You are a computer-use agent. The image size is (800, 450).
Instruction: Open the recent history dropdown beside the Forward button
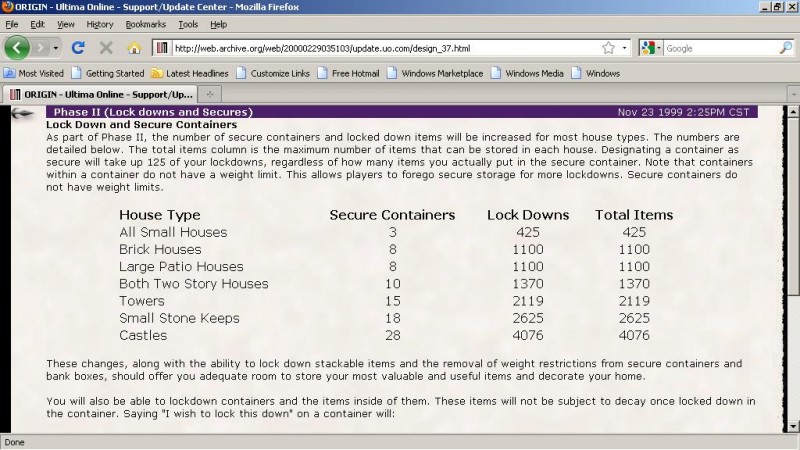pos(56,48)
